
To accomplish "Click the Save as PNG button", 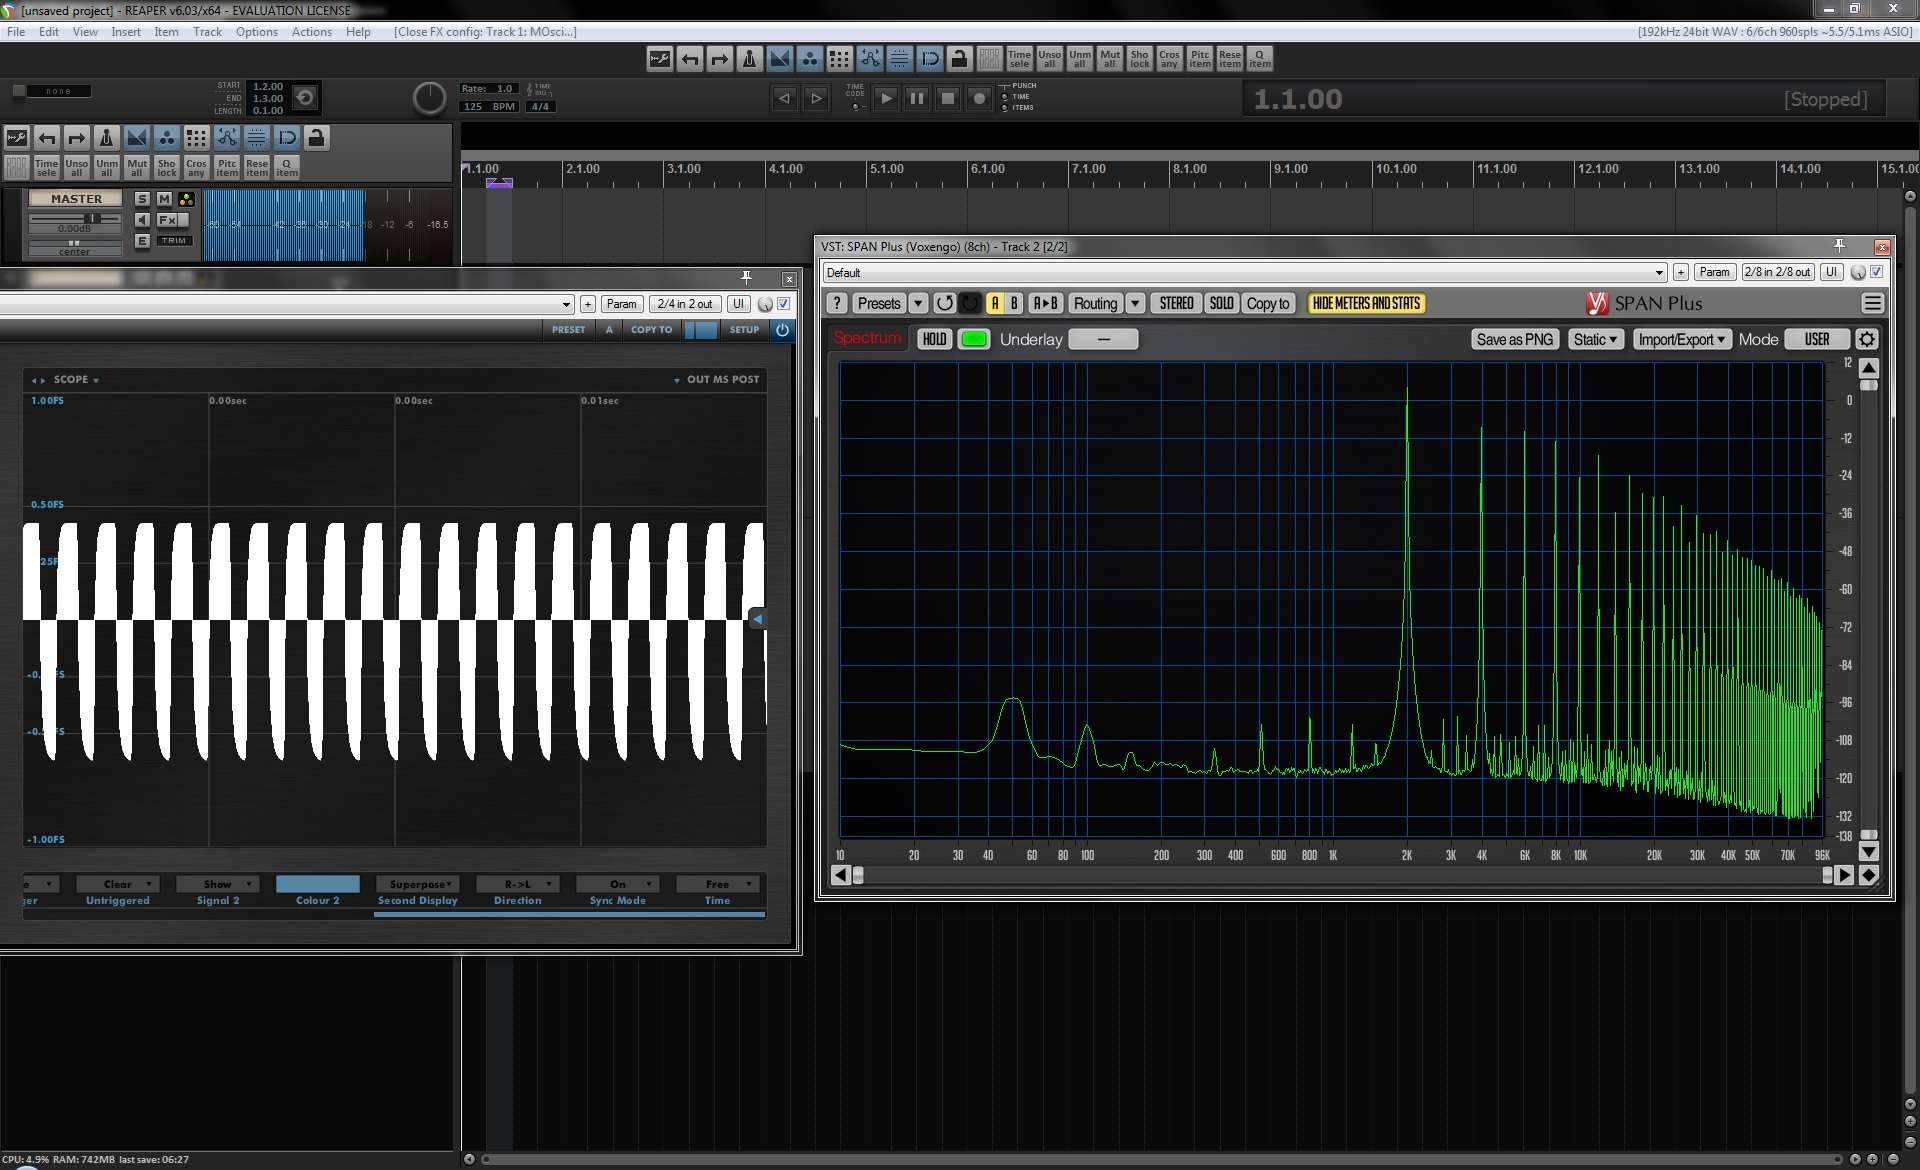I will pos(1514,339).
